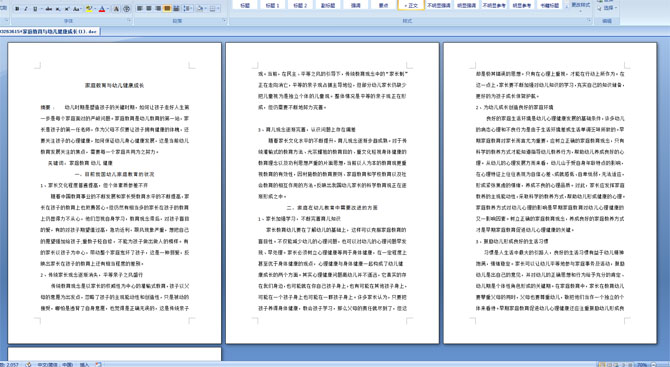Click the character shading icon
Screen dimensions: 670x367
[116, 9]
